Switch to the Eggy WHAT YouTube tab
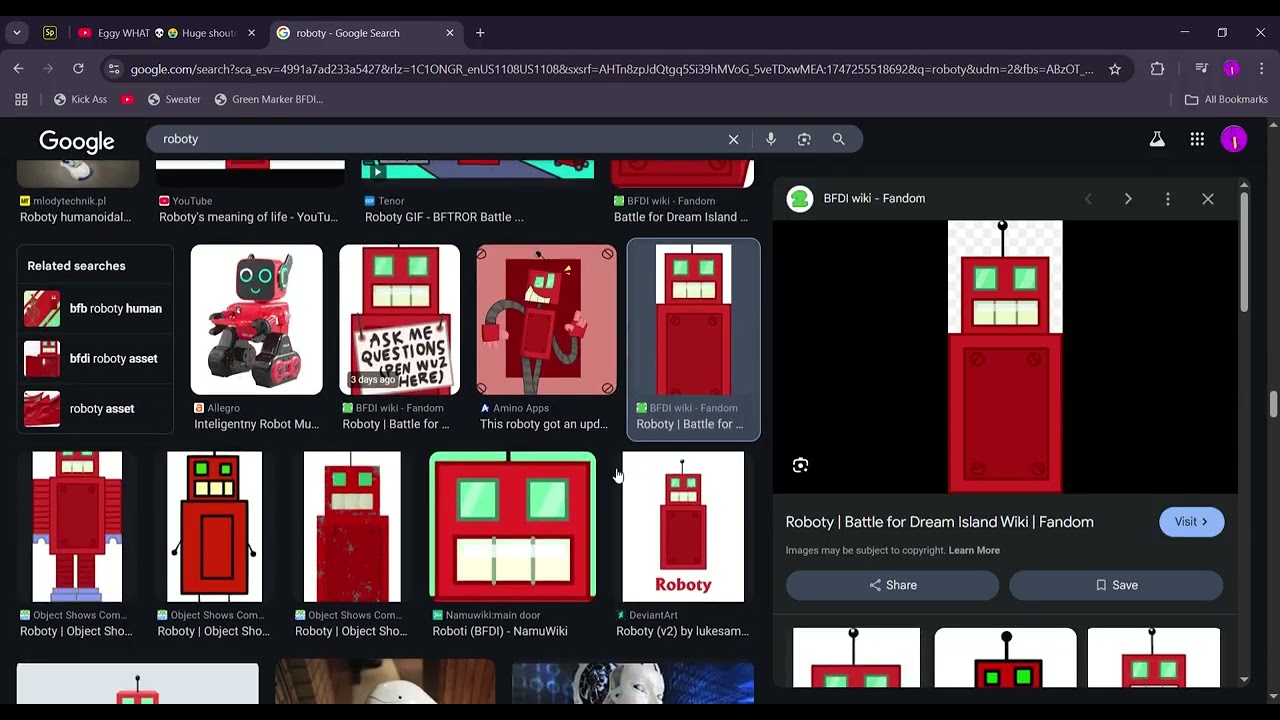The image size is (1280, 720). (x=165, y=33)
